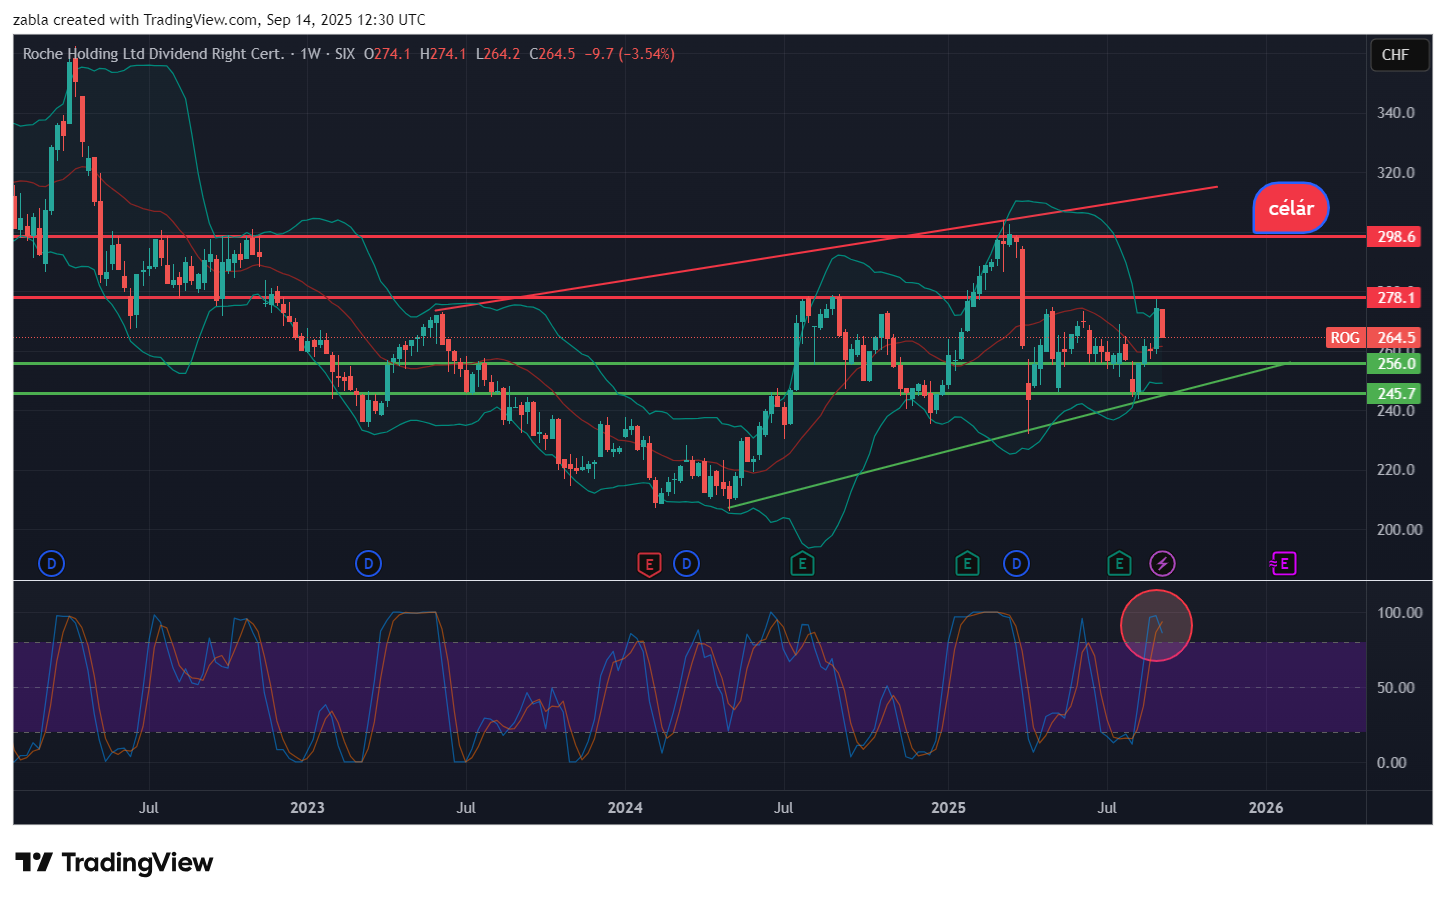Click the dividend marker nearest the 2023 label
1446x900 pixels.
pos(368,564)
